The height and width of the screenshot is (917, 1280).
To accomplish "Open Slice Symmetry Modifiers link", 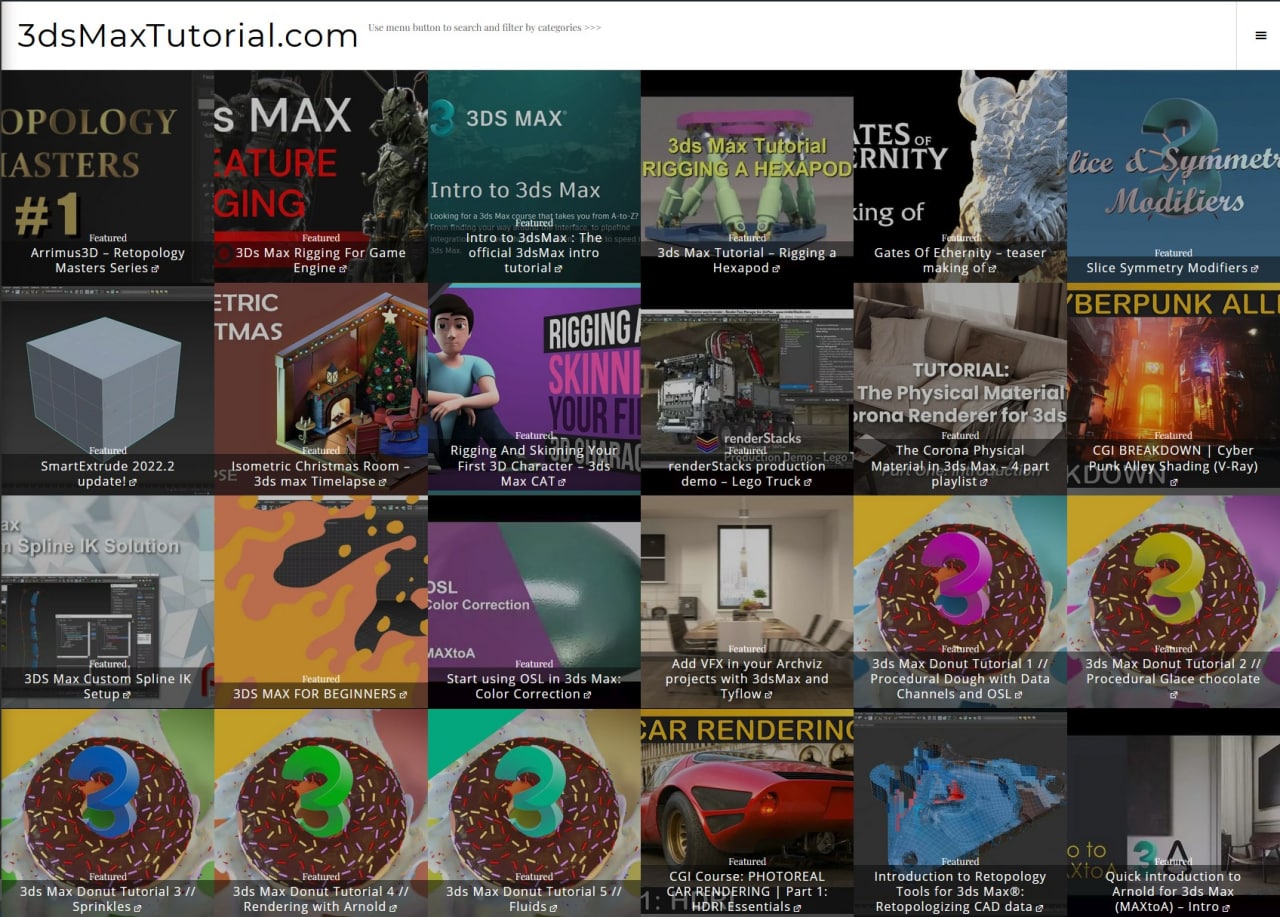I will 1173,268.
